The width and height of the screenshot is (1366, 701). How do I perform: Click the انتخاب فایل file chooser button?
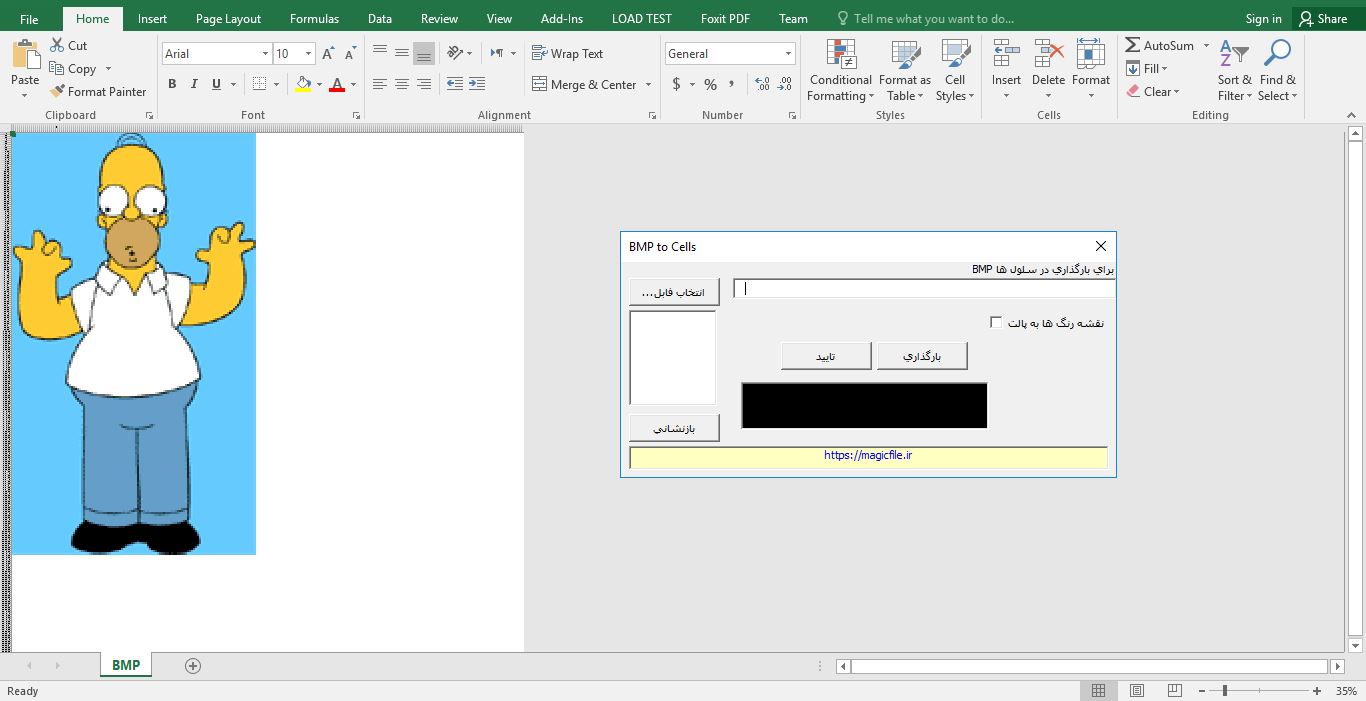[674, 292]
